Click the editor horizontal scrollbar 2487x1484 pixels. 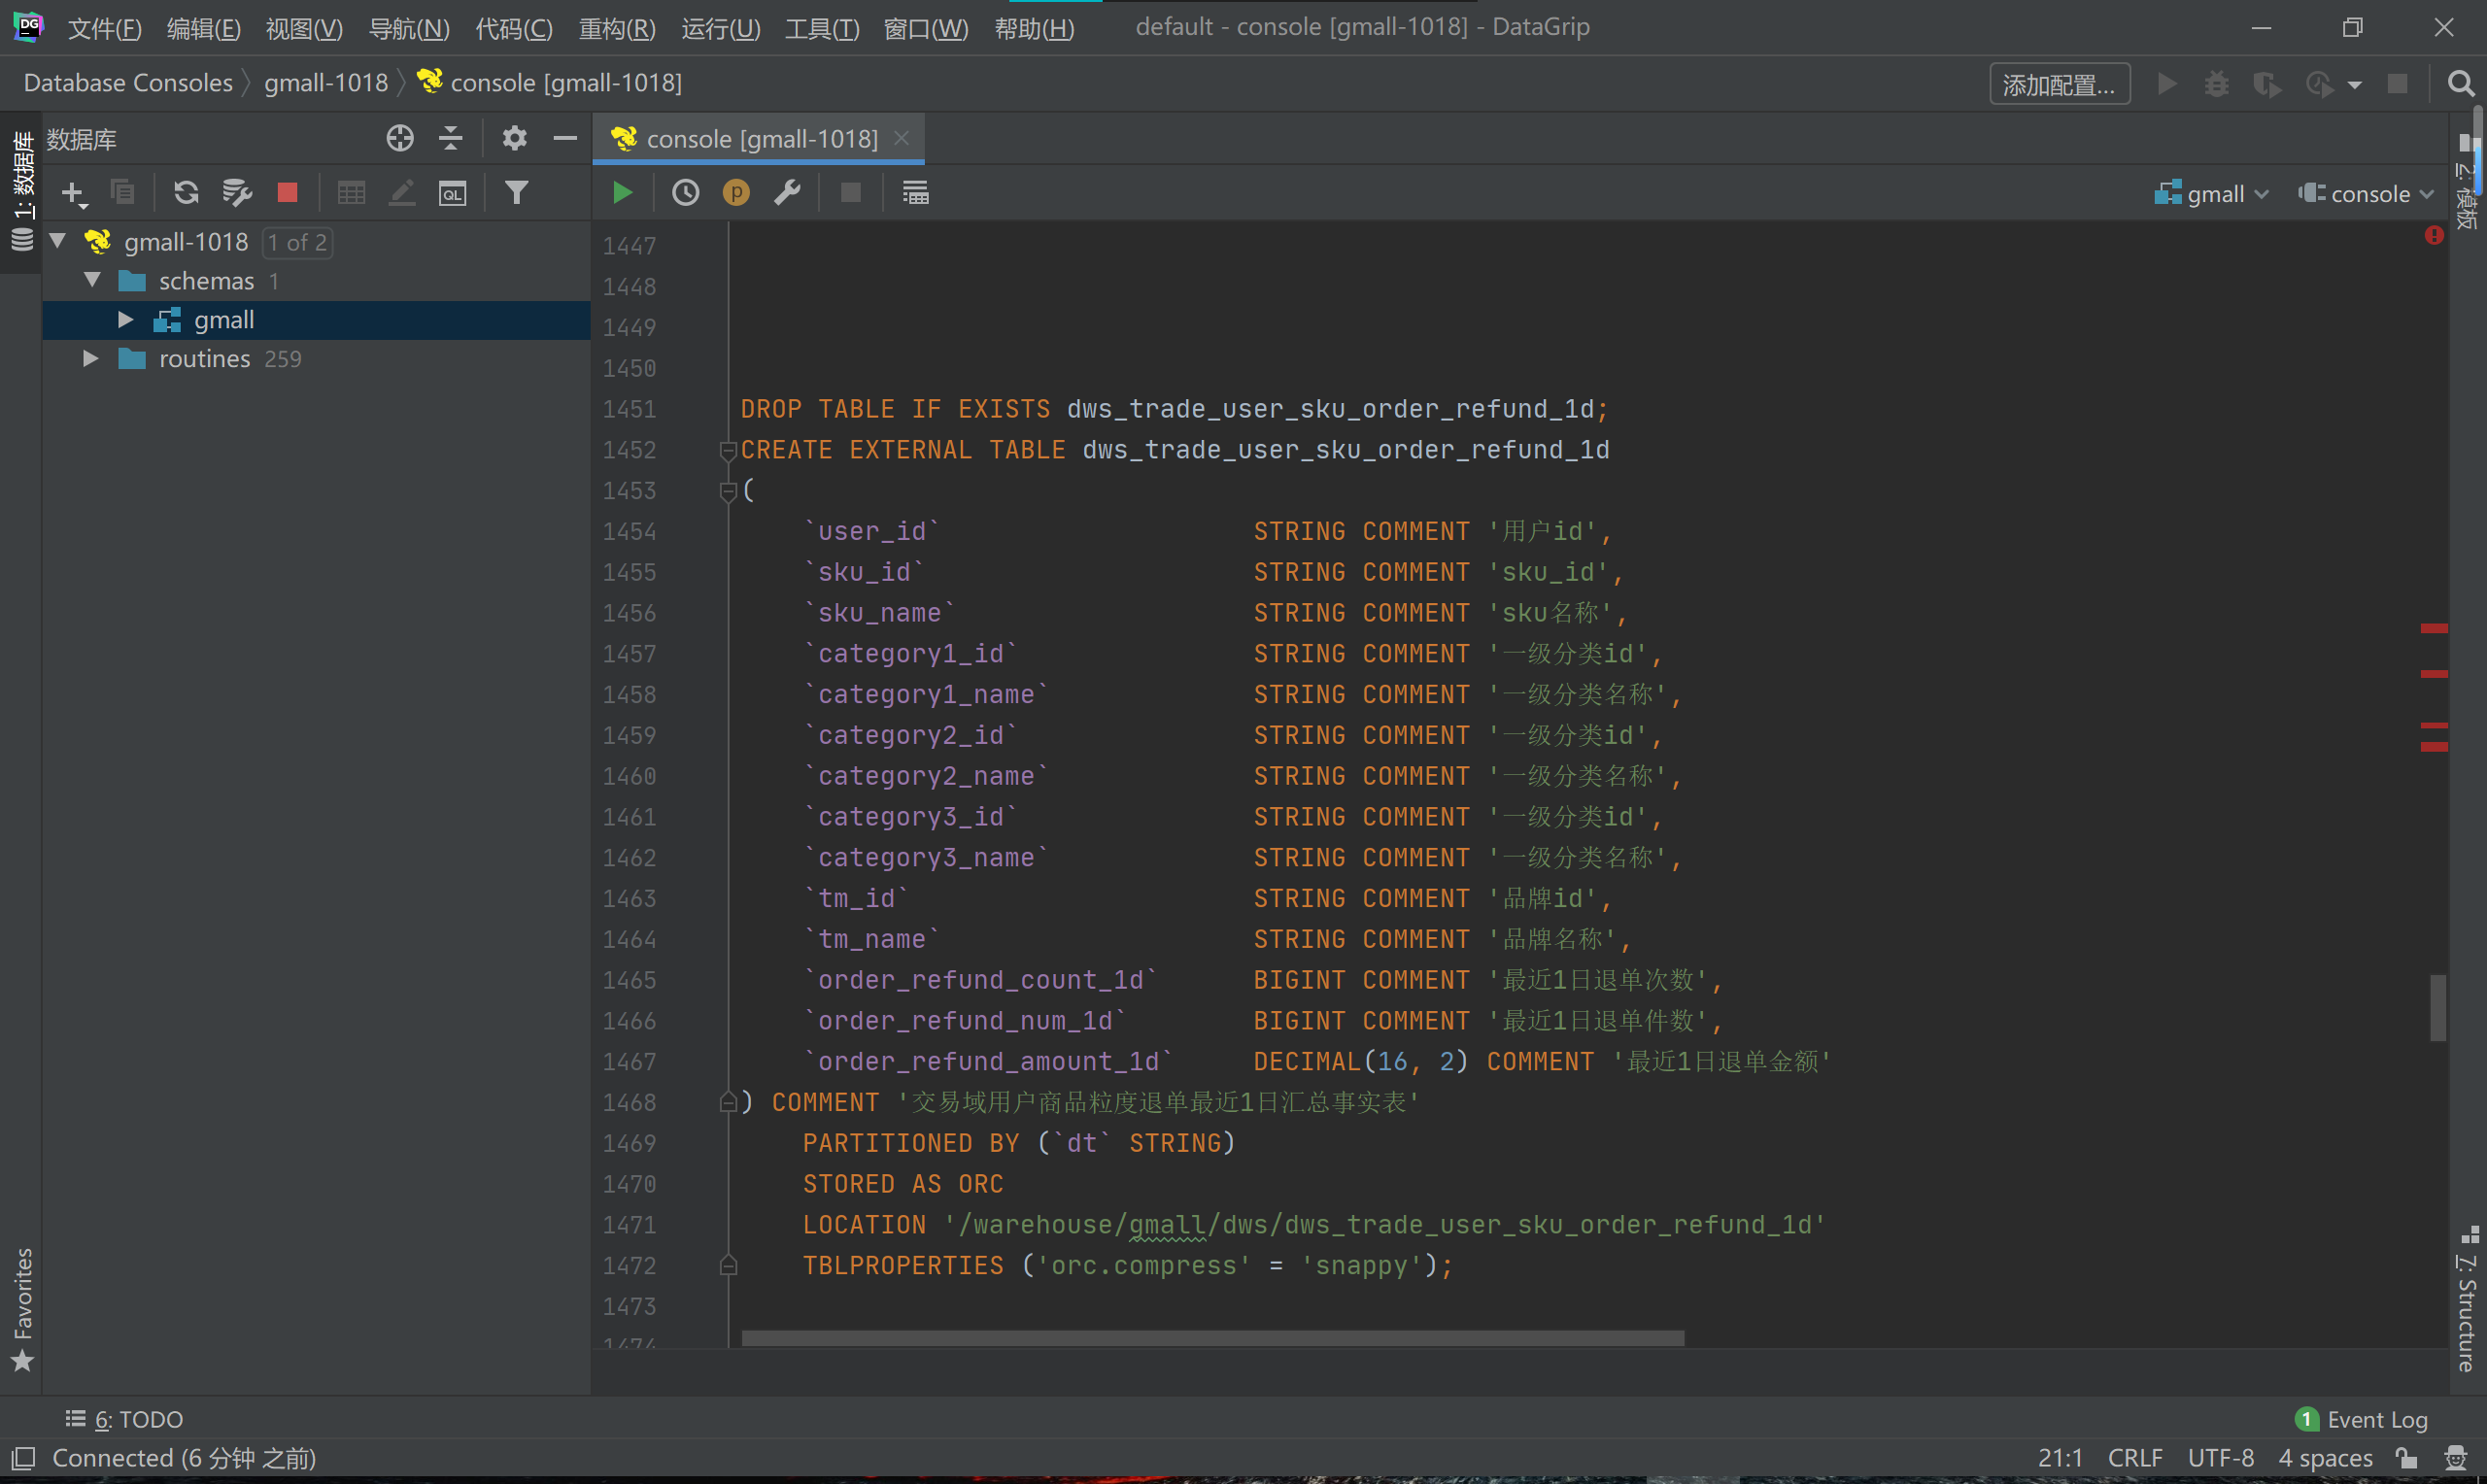pos(1212,1338)
